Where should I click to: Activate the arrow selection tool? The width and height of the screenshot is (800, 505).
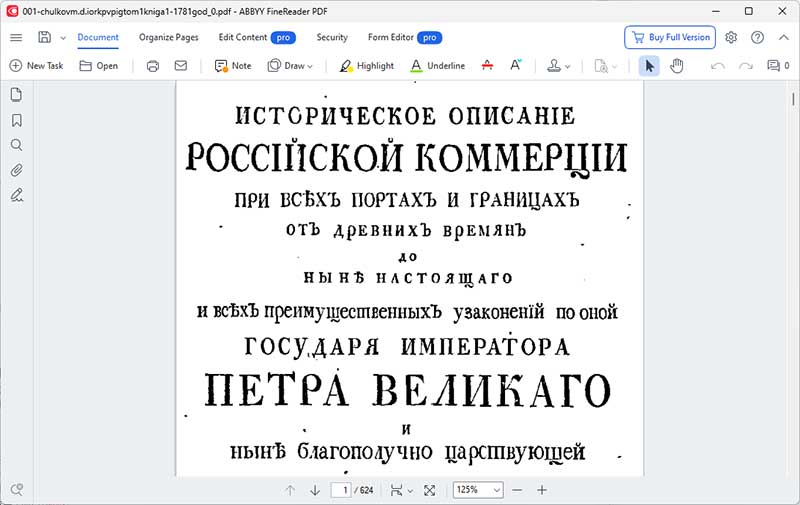(x=650, y=66)
